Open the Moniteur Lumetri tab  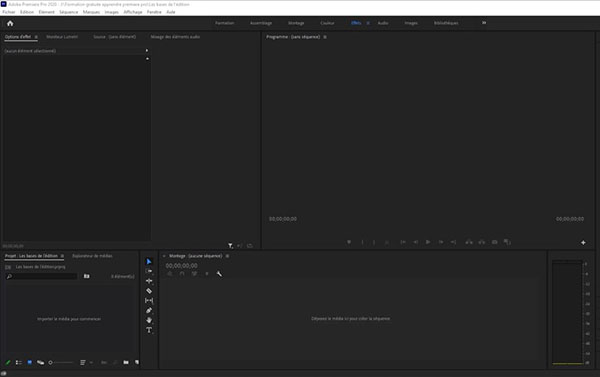62,37
